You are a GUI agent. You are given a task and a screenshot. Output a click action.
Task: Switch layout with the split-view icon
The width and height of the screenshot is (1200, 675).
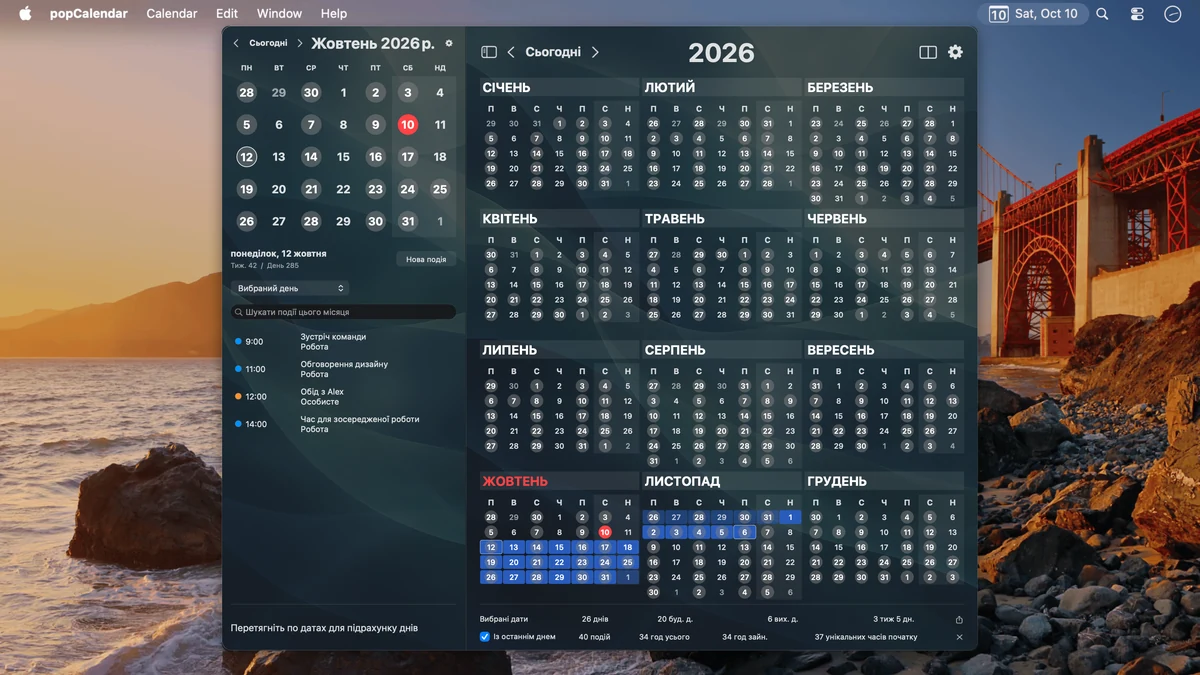pos(928,52)
